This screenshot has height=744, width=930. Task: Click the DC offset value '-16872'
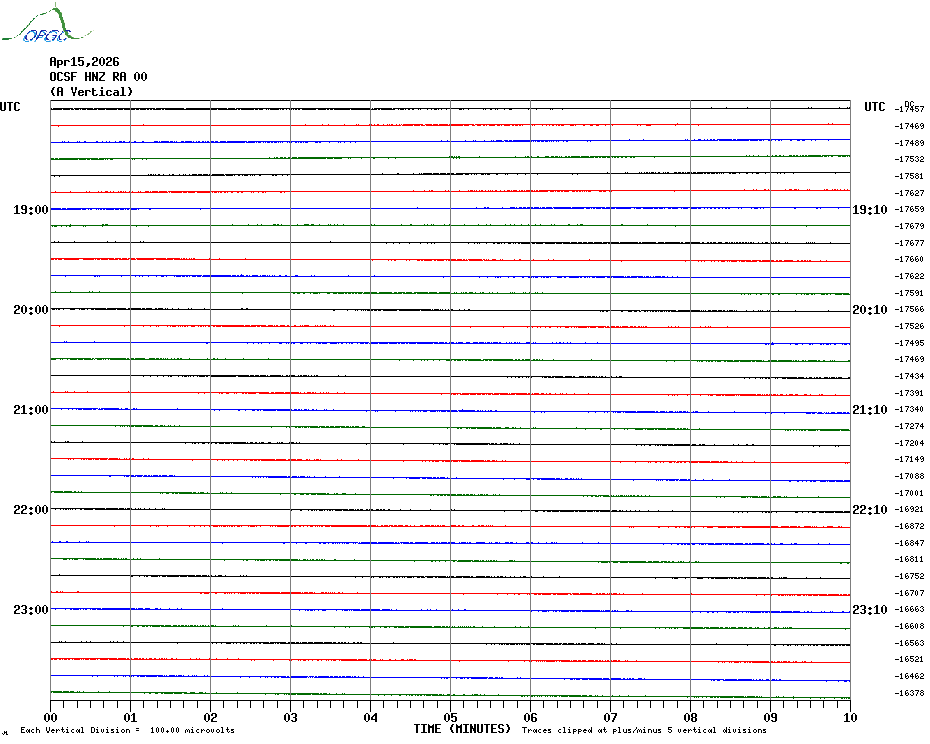[910, 526]
